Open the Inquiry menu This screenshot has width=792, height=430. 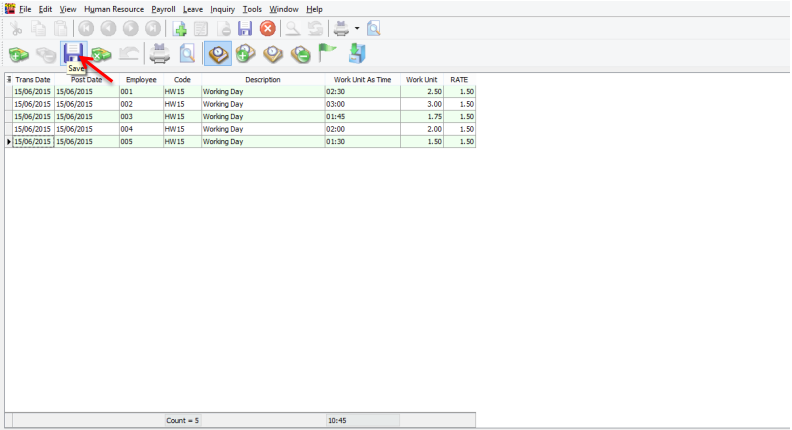(222, 9)
